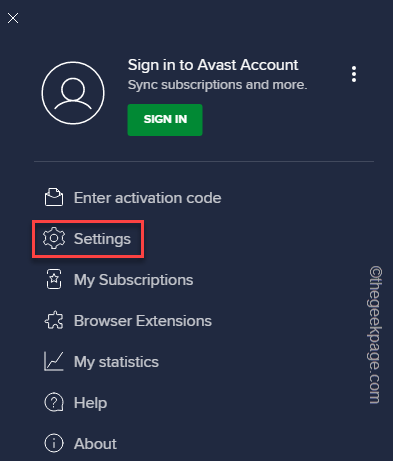The width and height of the screenshot is (393, 461).
Task: Select the About menu entry text
Action: coord(95,444)
